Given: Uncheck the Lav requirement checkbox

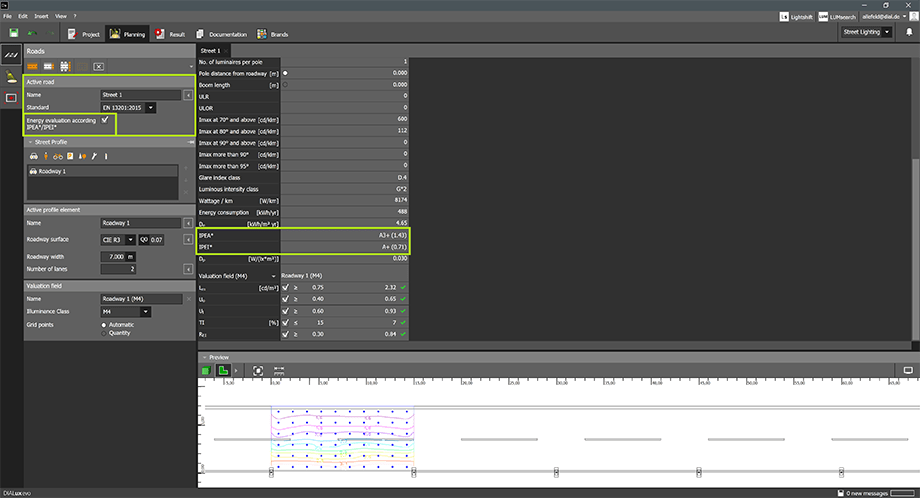Looking at the screenshot, I should coord(285,287).
